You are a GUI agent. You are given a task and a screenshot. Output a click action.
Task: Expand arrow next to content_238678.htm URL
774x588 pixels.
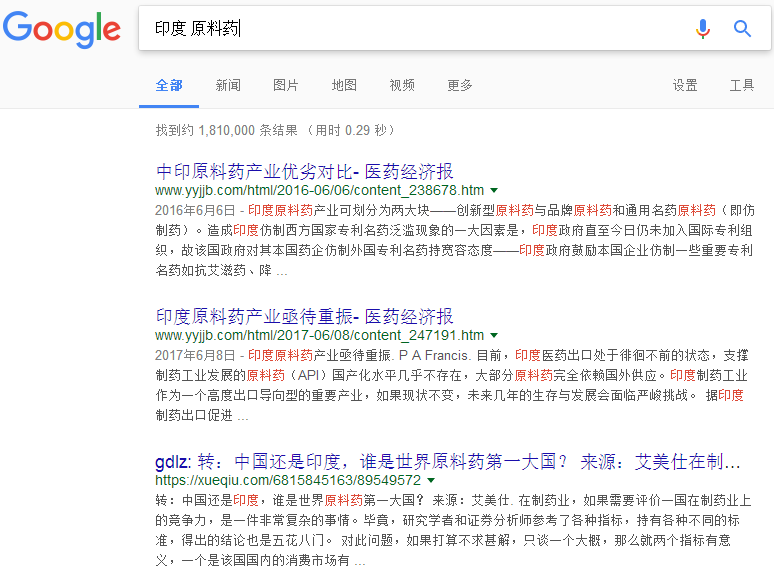[x=494, y=191]
